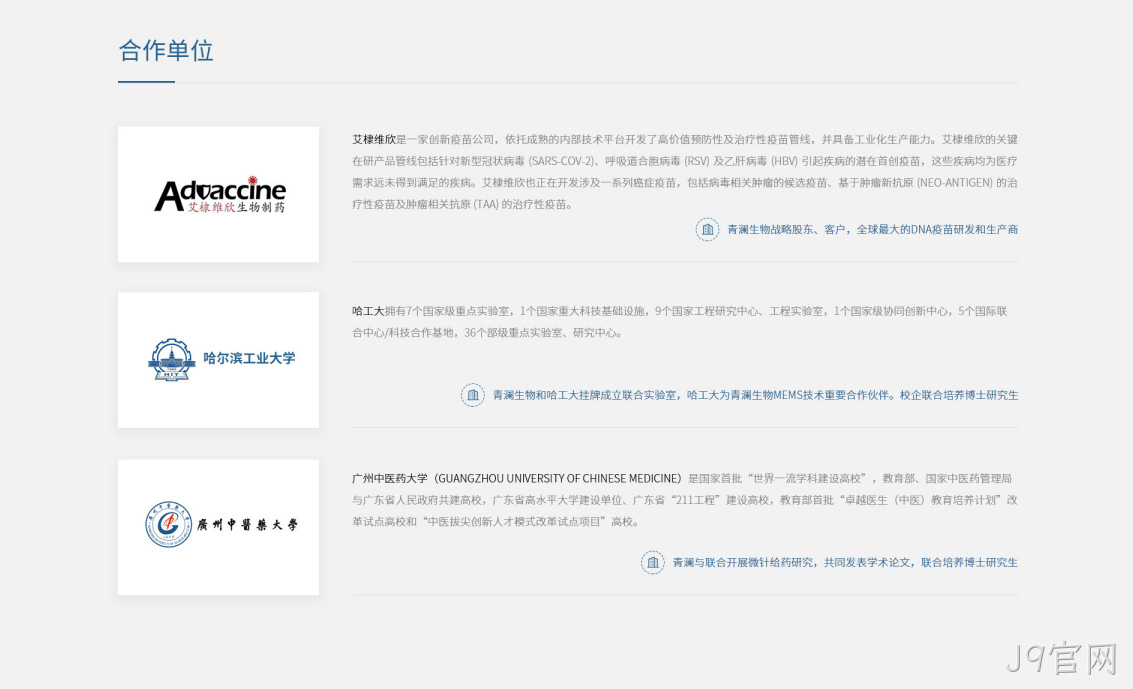This screenshot has height=689, width=1133.
Task: Click the bold 艾棣维欣 company name
Action: coord(374,139)
